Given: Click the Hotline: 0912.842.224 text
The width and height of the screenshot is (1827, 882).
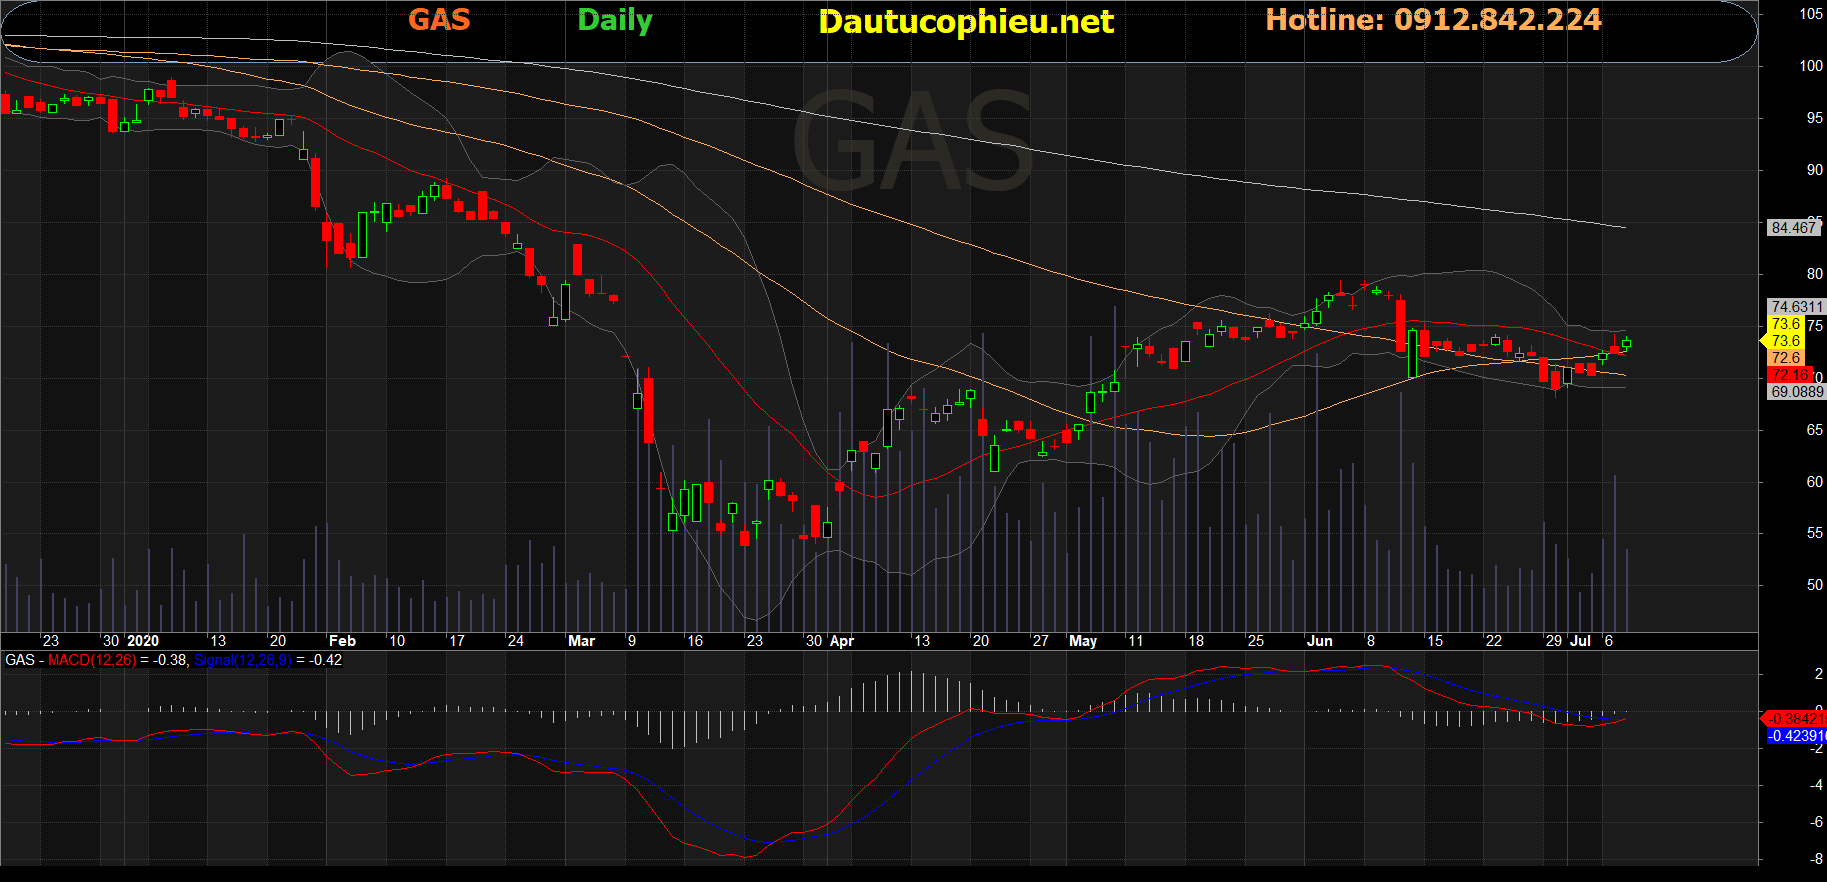Looking at the screenshot, I should click(1433, 20).
